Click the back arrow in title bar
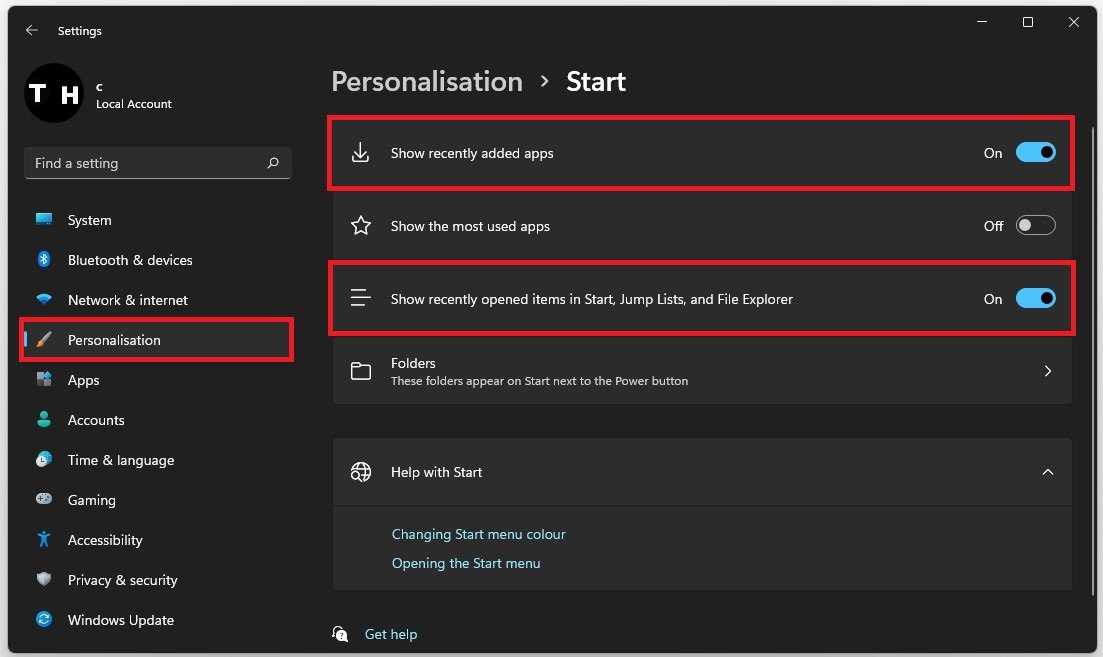This screenshot has width=1103, height=657. (31, 31)
